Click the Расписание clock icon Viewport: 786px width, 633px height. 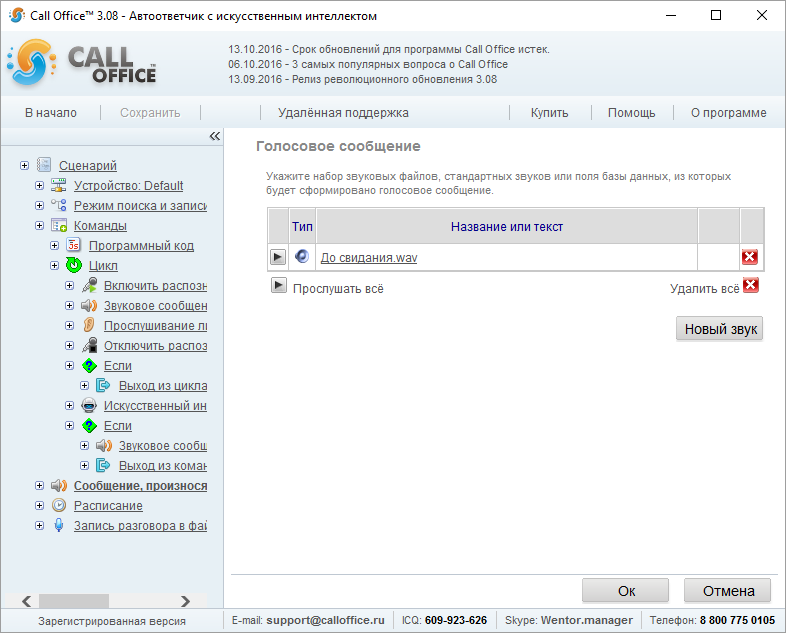[59, 505]
